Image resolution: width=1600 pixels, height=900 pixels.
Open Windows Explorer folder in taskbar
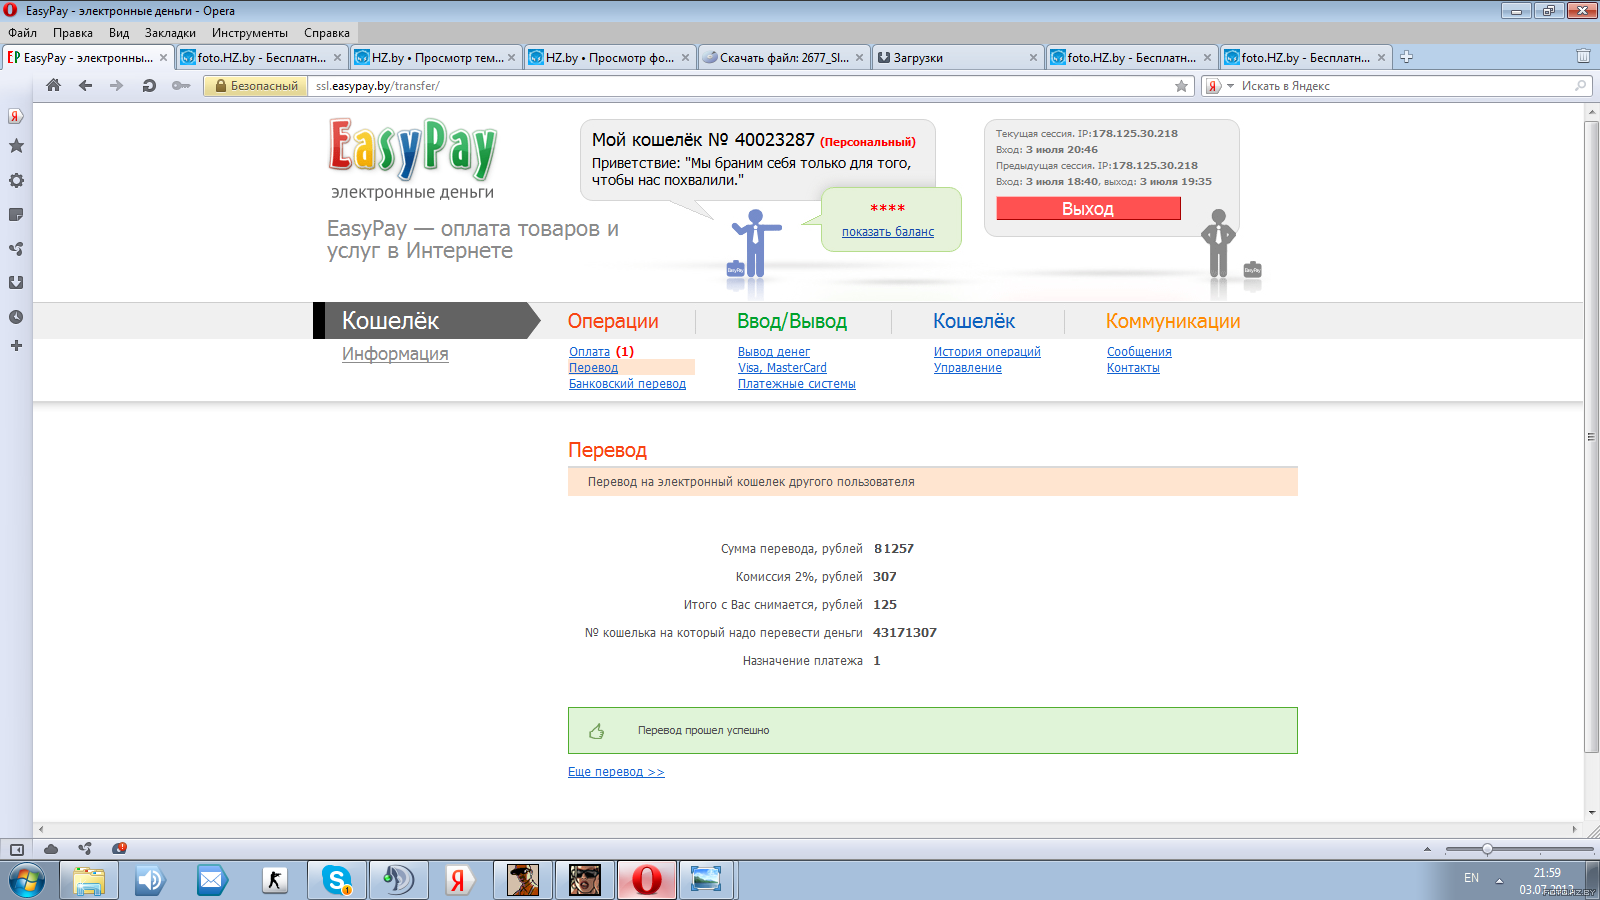[x=89, y=880]
